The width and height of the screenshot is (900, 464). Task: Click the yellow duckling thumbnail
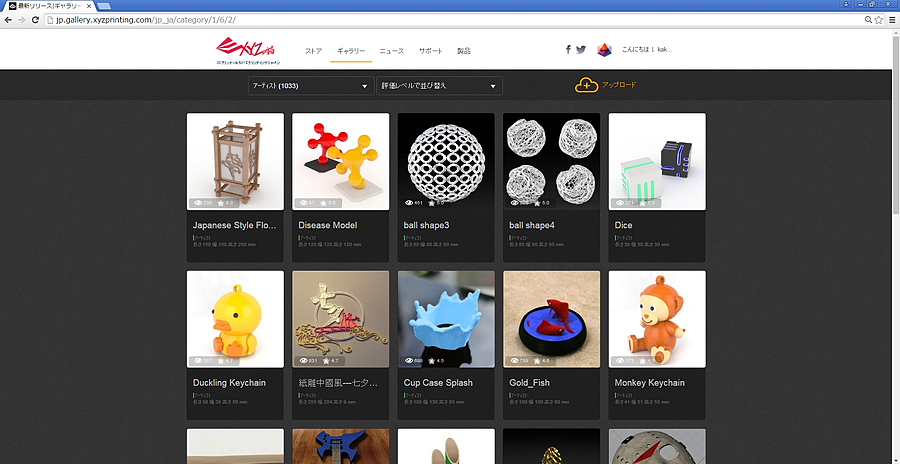[235, 319]
